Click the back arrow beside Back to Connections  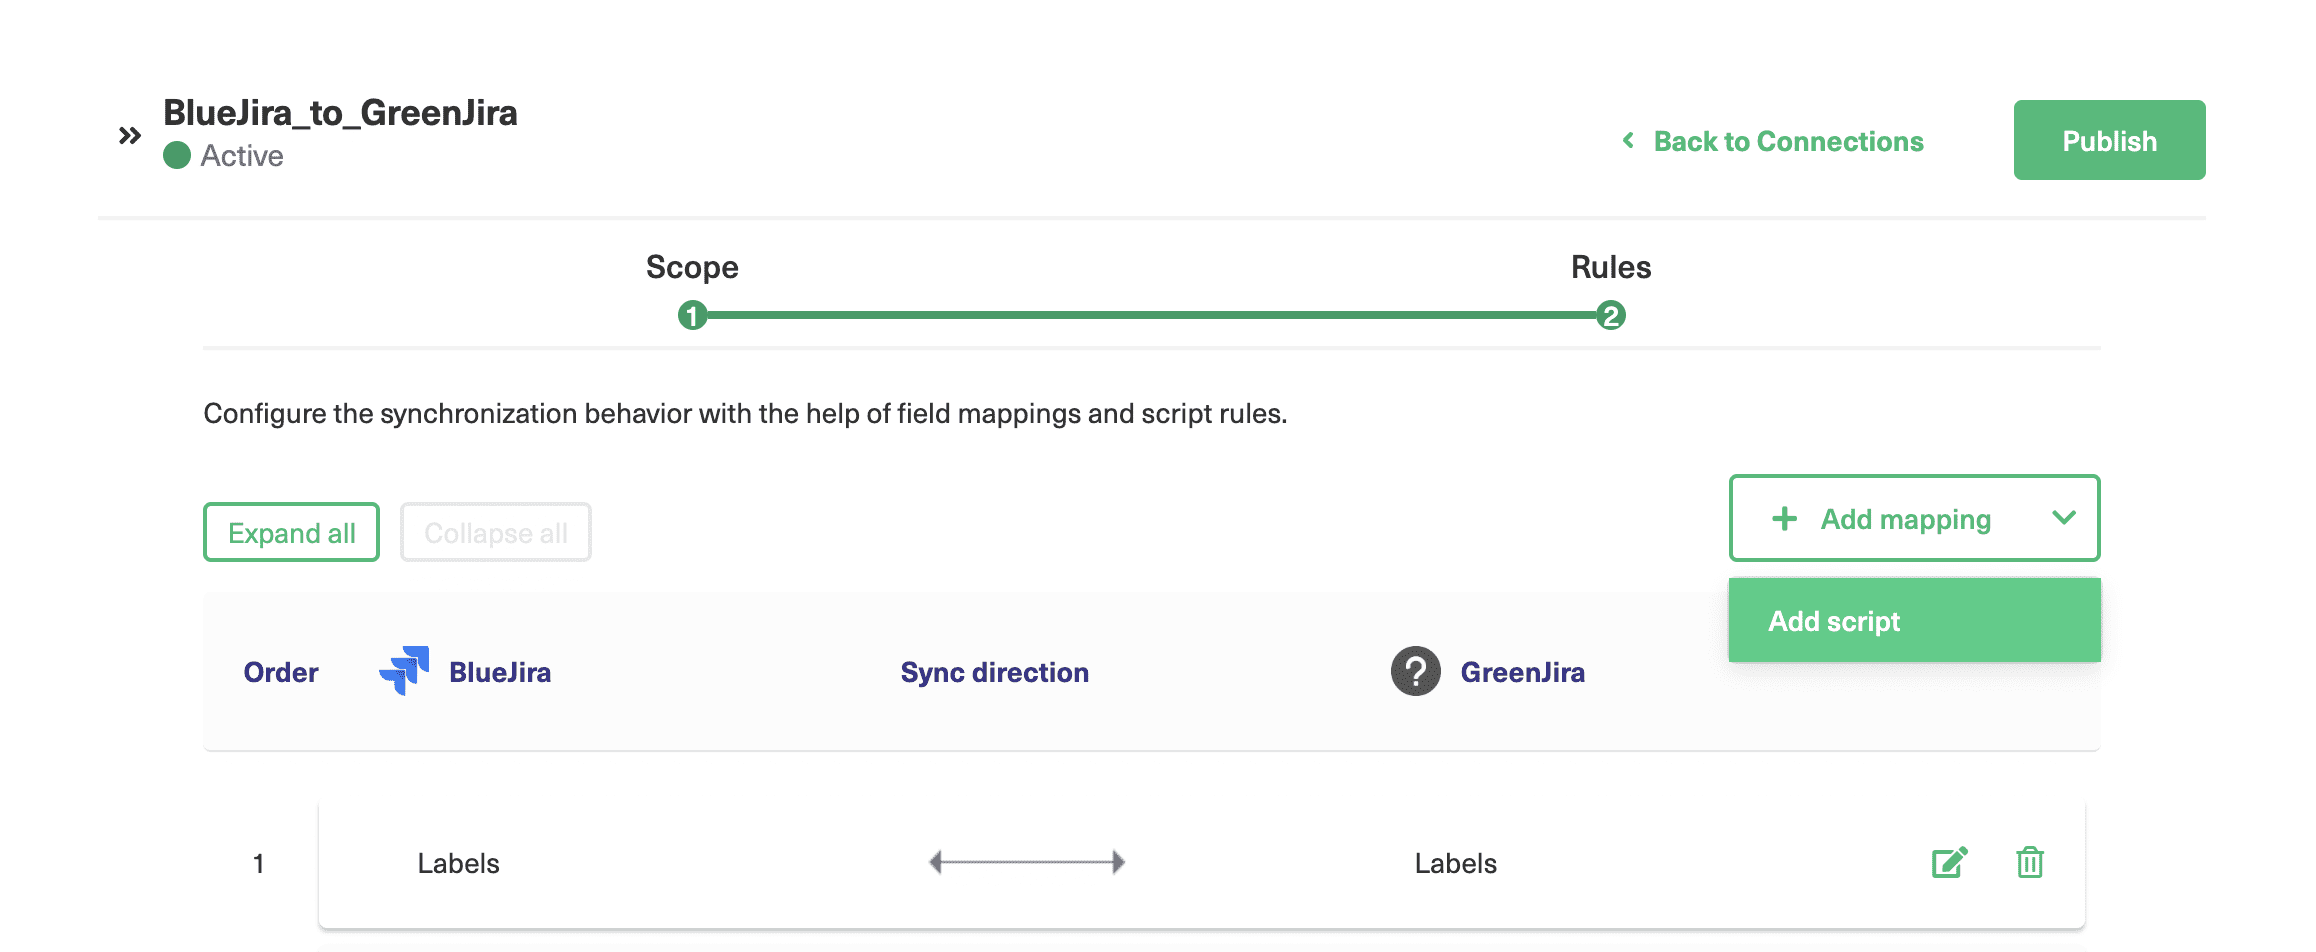click(1628, 141)
